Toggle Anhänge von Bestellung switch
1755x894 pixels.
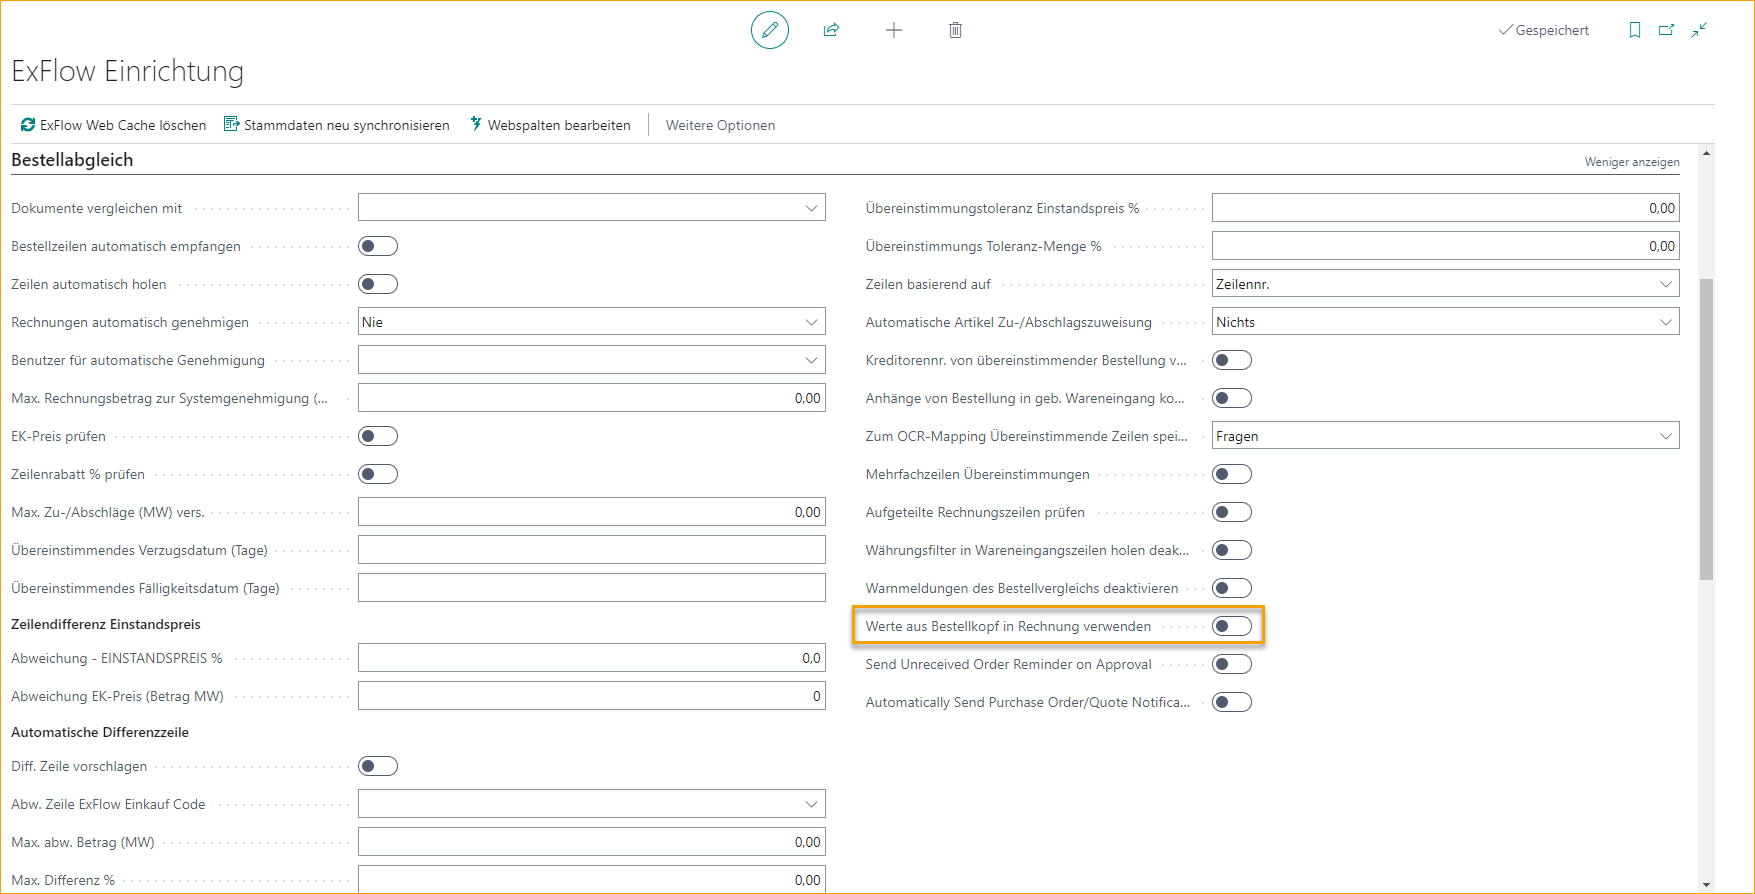[1232, 398]
